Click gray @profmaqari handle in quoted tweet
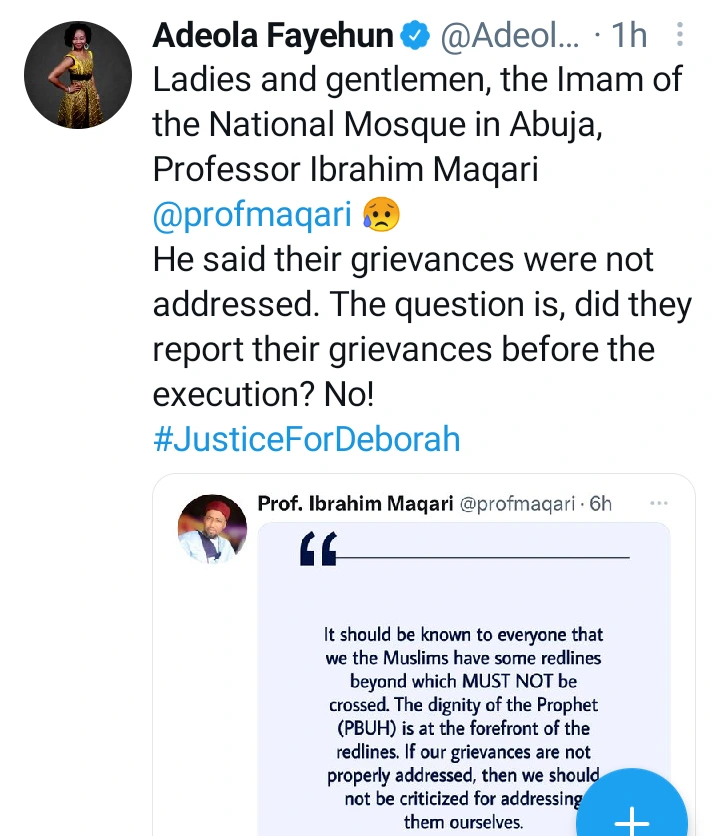Screen dimensions: 720x836 [x=520, y=503]
